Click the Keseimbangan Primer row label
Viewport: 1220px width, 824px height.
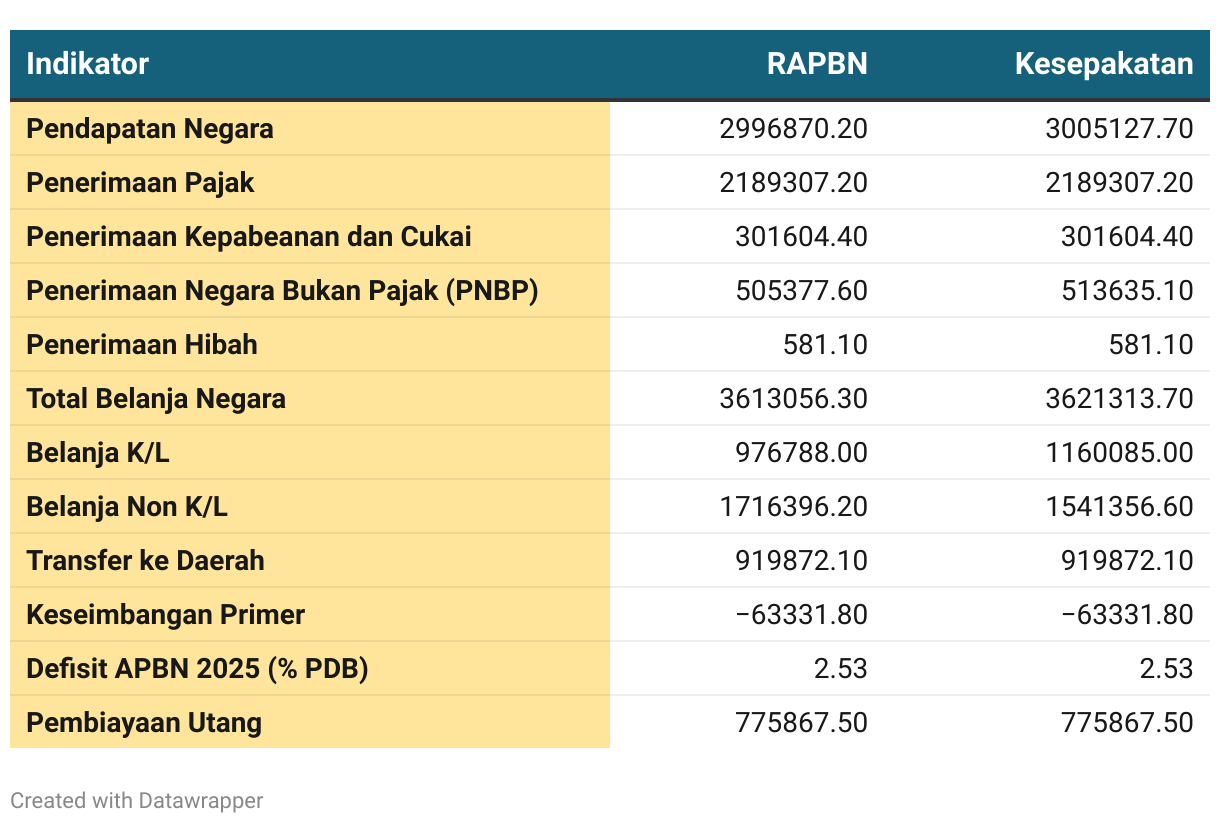click(165, 615)
